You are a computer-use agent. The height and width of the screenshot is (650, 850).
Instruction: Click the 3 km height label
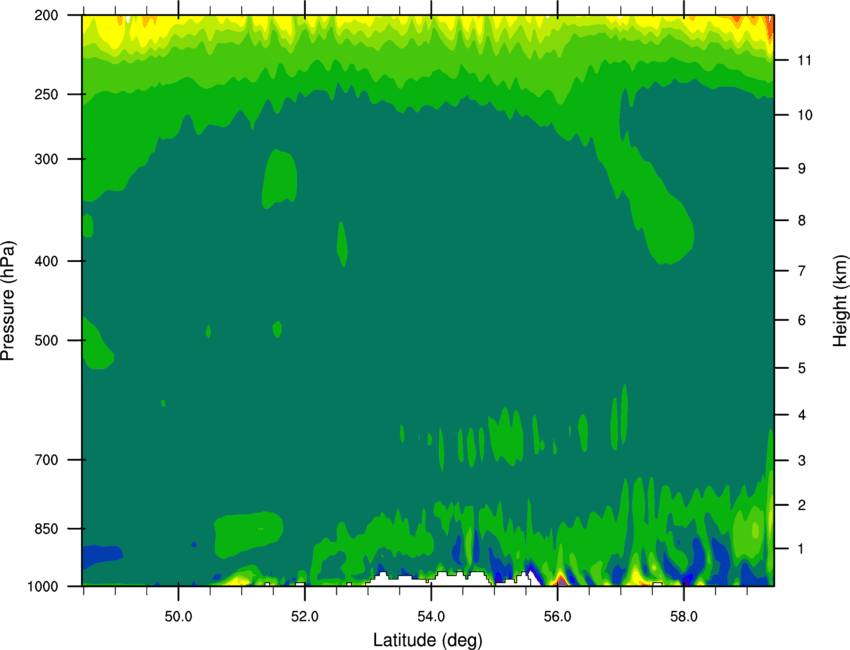tap(801, 461)
